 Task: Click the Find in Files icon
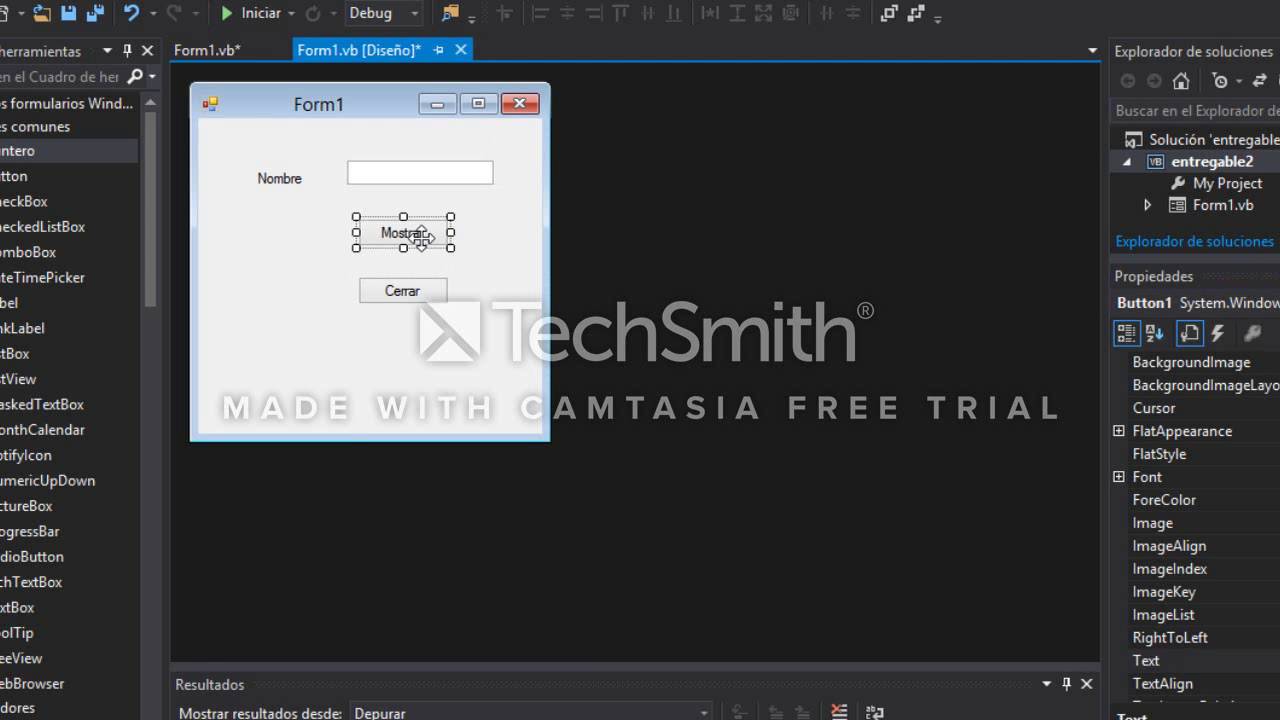pos(450,13)
